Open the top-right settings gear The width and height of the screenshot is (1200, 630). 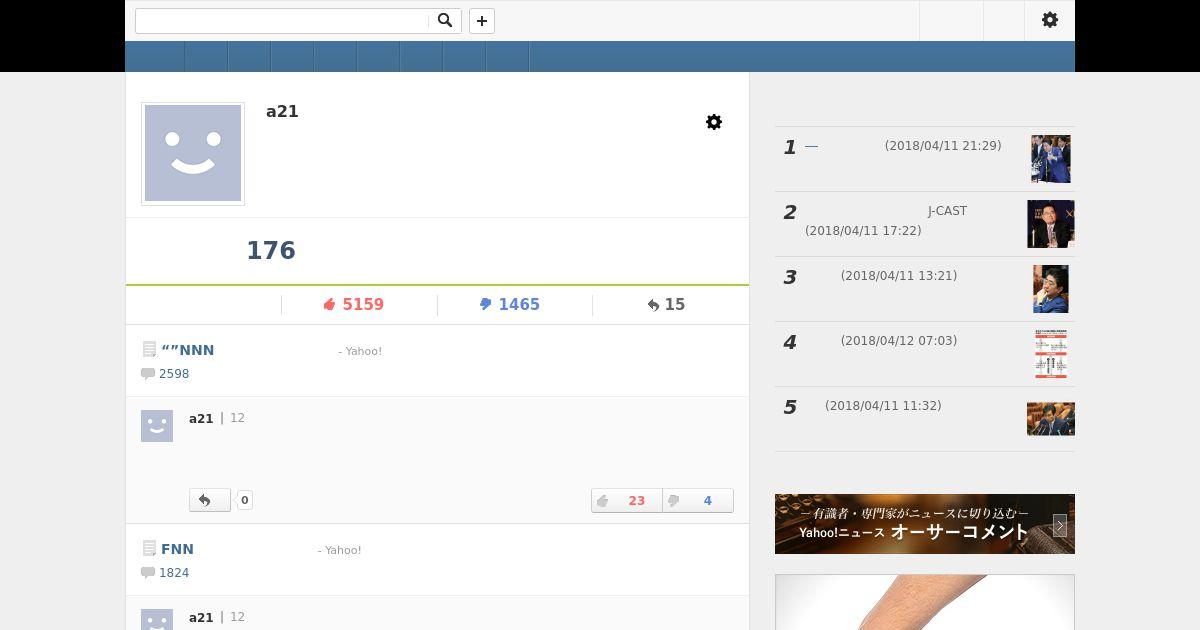pyautogui.click(x=1050, y=20)
